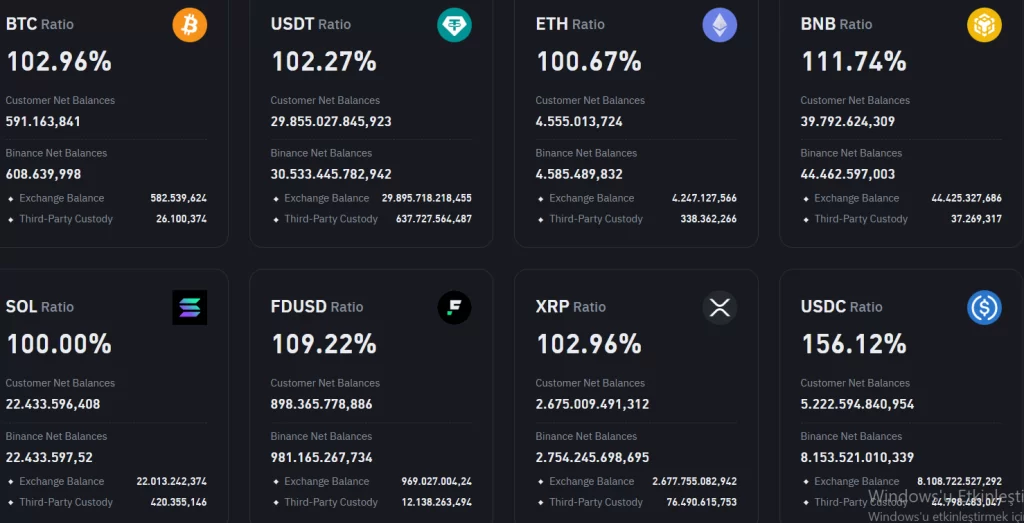Image resolution: width=1024 pixels, height=523 pixels.
Task: Click FDUSD Binance Net Balances amount
Action: [321, 458]
